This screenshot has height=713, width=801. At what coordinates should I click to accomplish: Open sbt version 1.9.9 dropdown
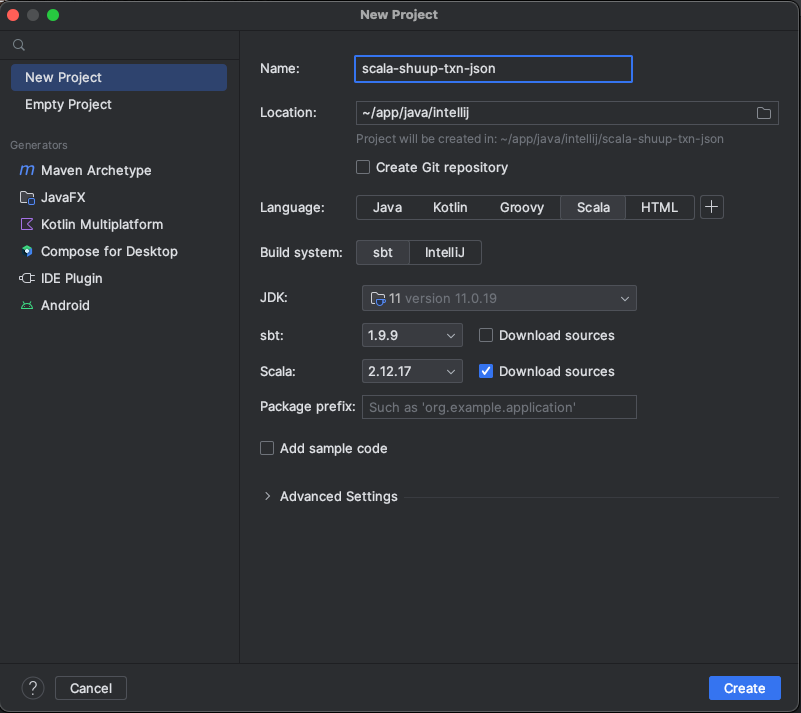point(412,335)
